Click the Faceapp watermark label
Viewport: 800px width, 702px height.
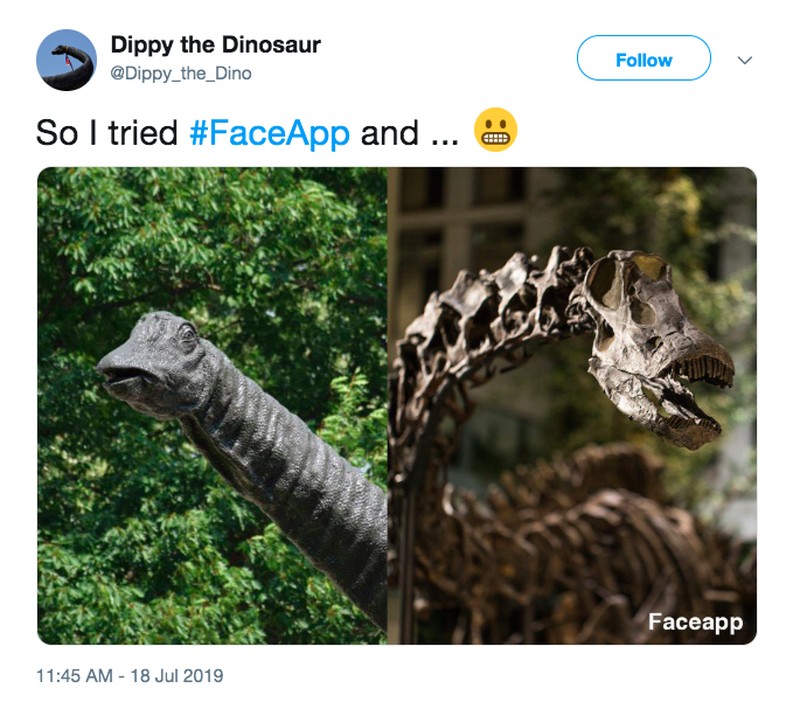point(695,622)
